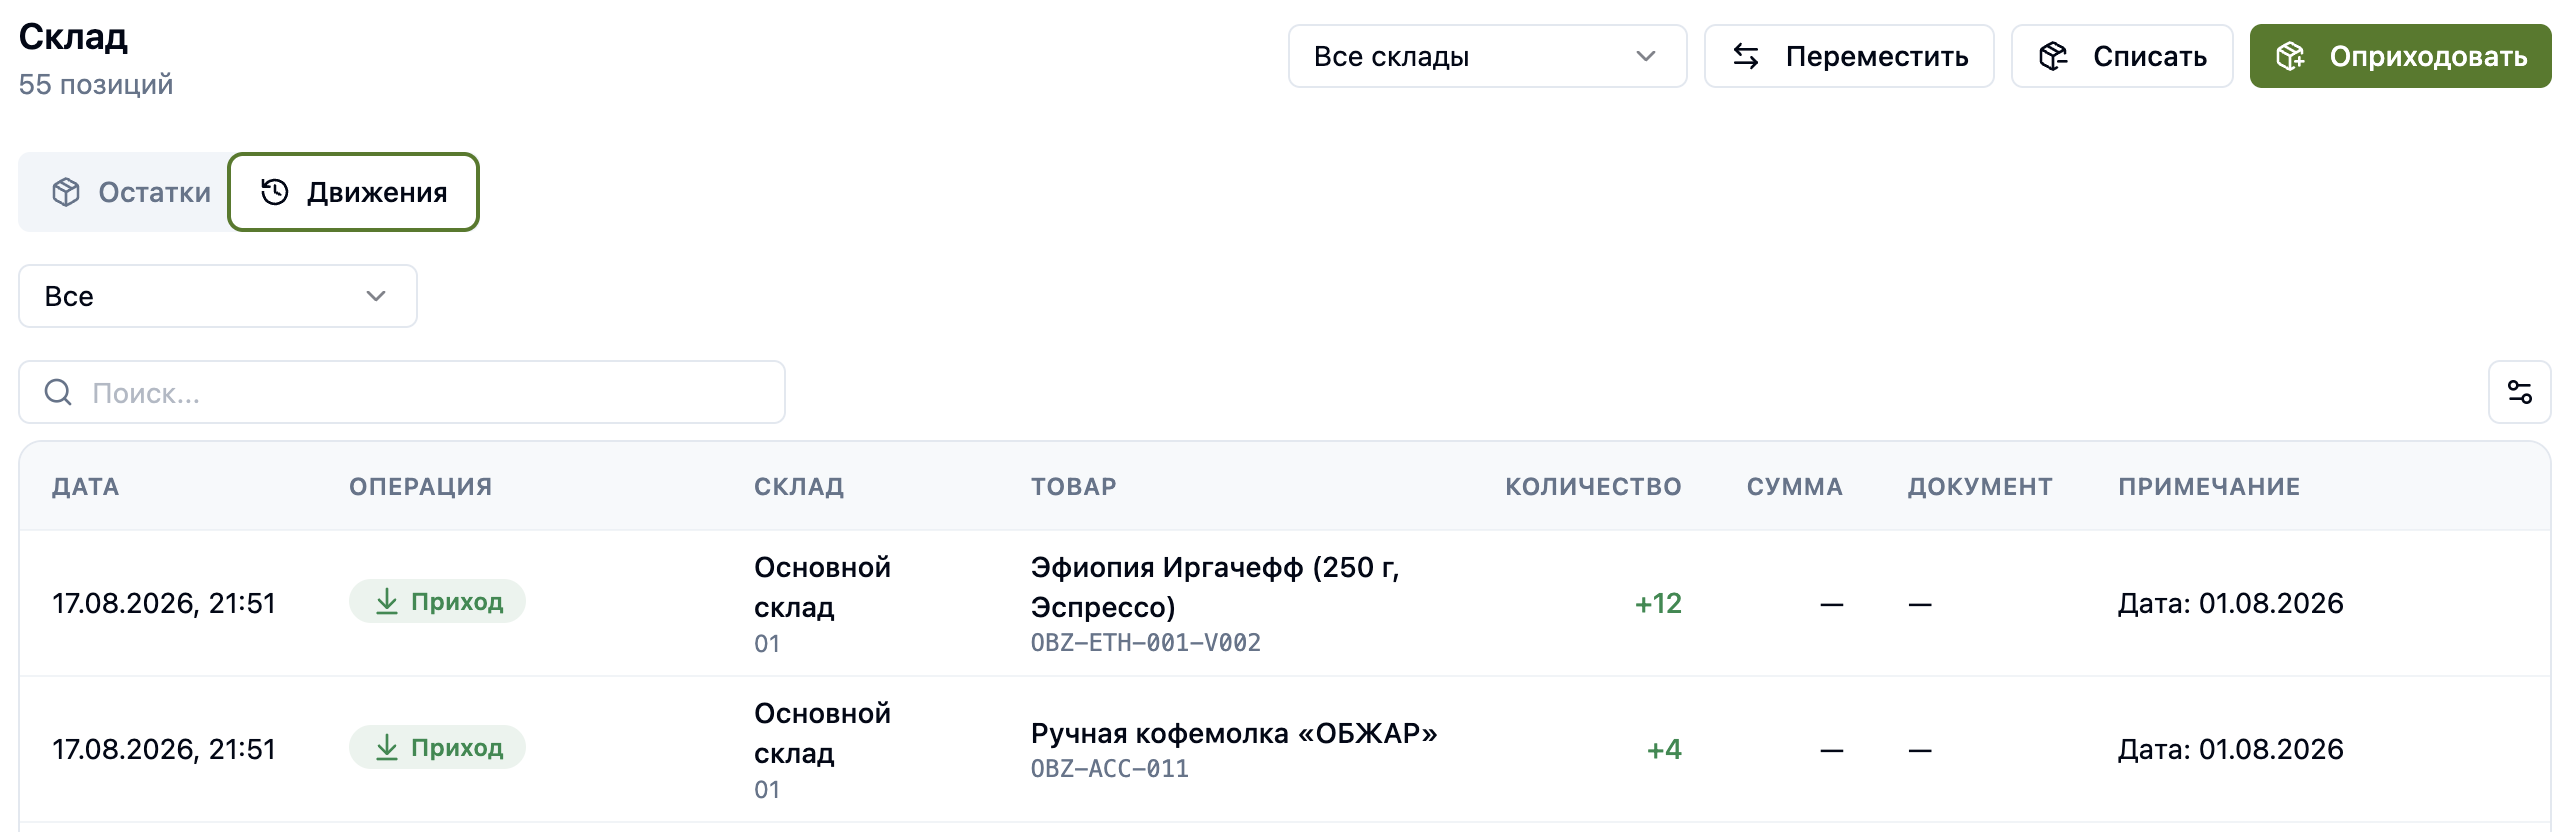
Task: Open table filter settings sliders icon
Action: 2520,392
